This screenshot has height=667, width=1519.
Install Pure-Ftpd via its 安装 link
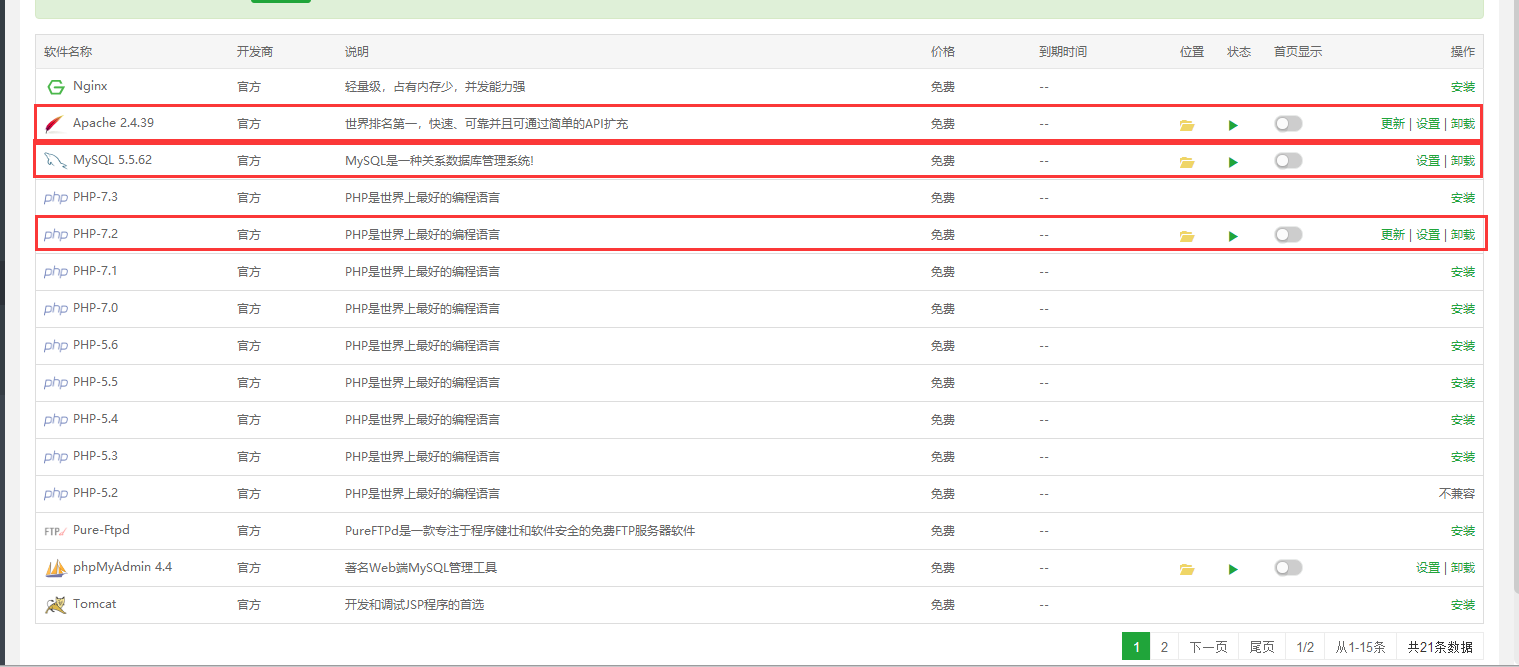click(x=1463, y=531)
